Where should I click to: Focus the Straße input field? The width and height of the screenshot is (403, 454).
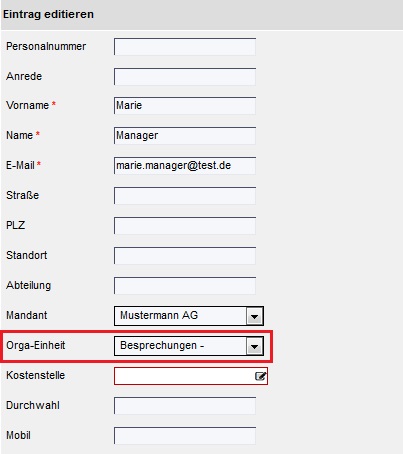pyautogui.click(x=185, y=196)
